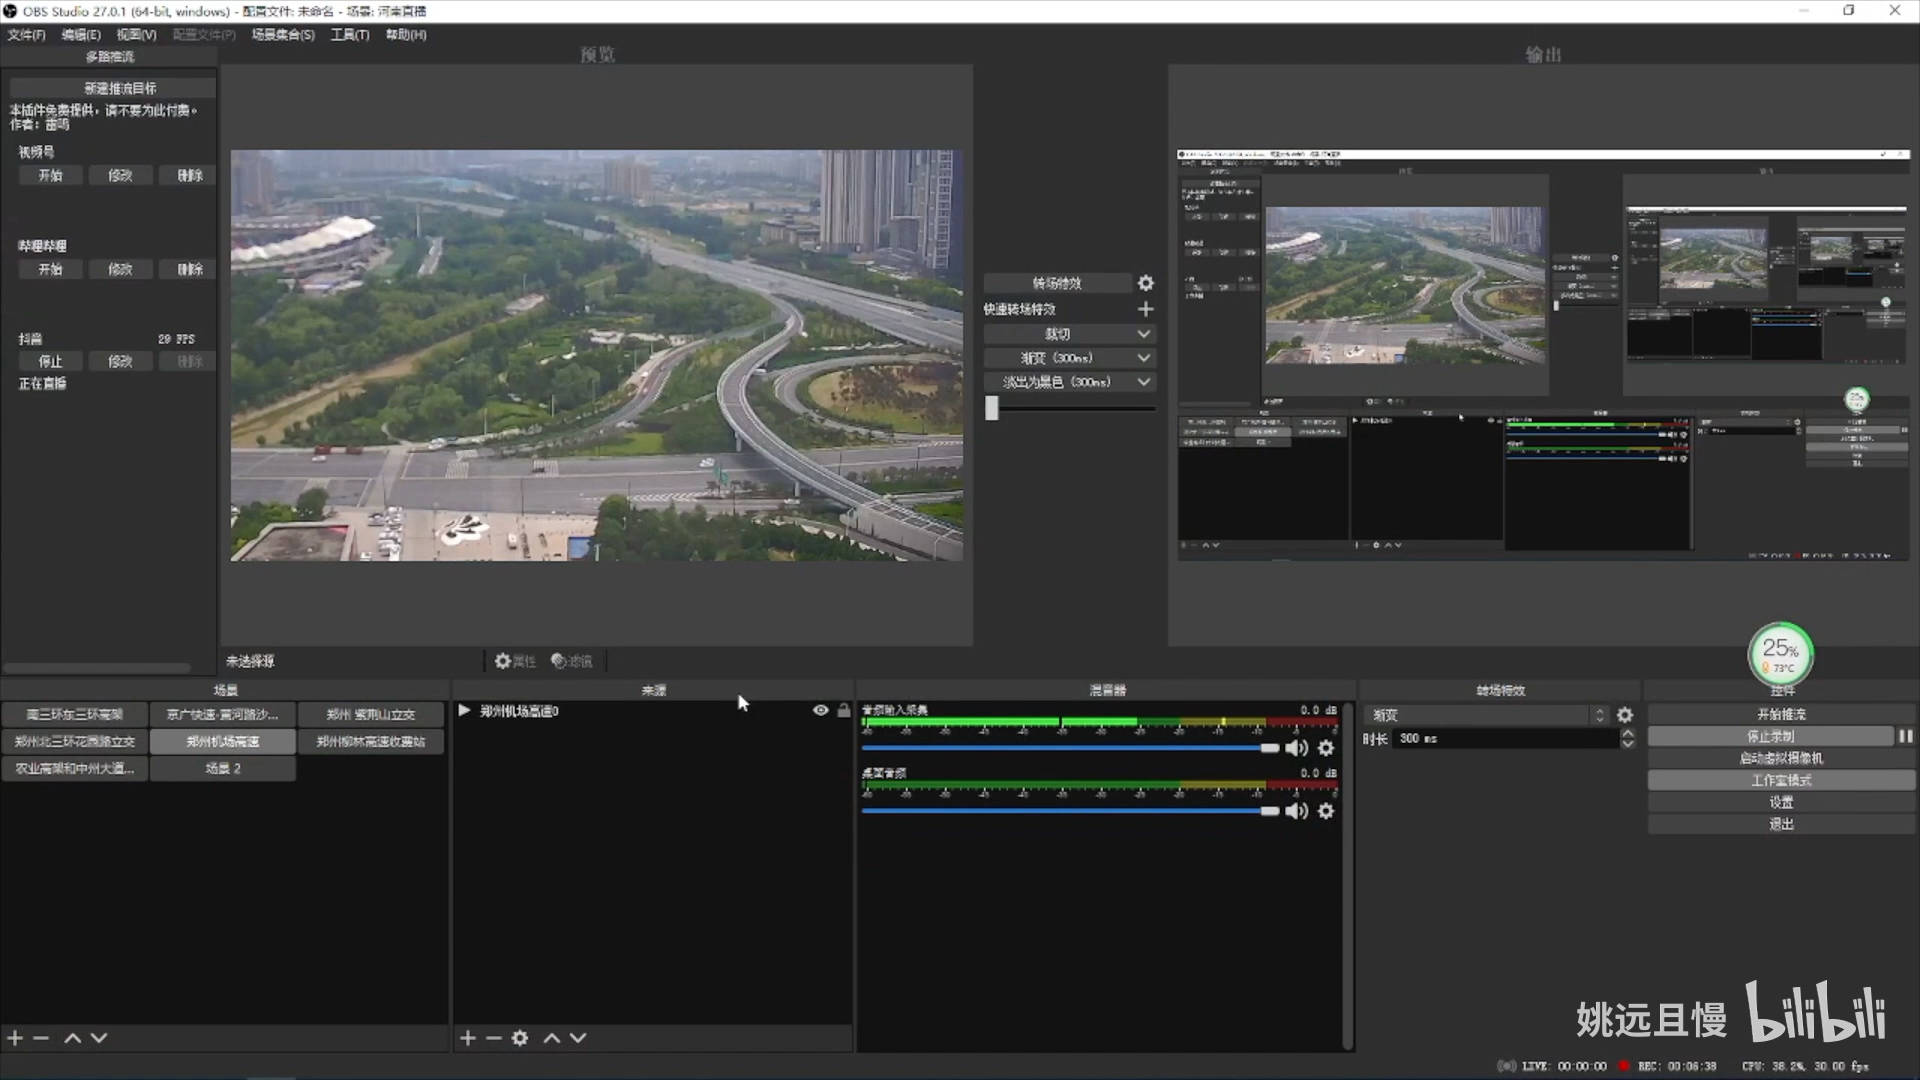Toggle visibility eye of 郑州机场高速0 source
Viewport: 1920px width, 1080px height.
click(820, 710)
